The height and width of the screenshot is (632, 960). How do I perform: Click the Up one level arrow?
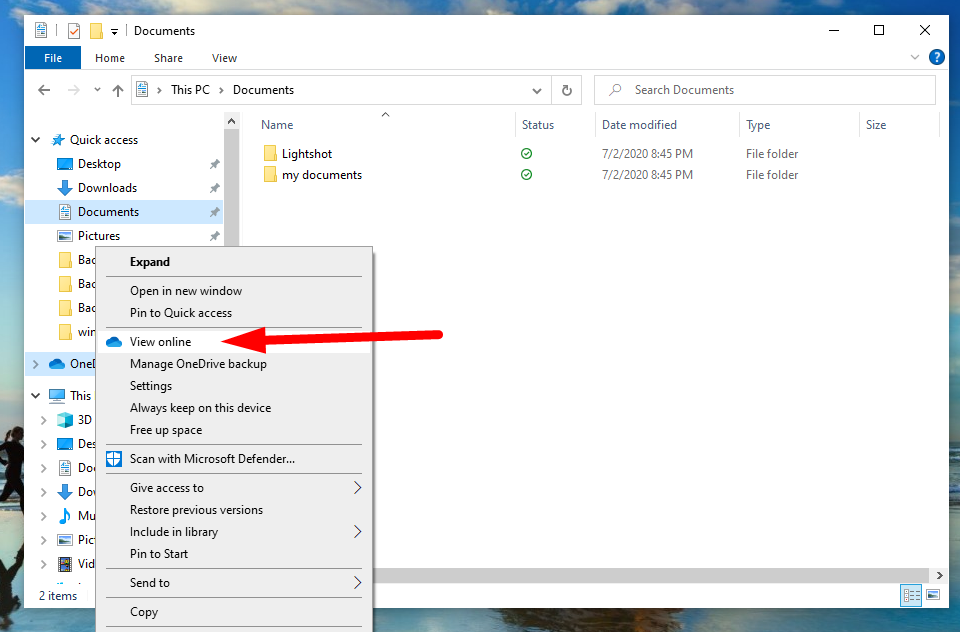[118, 90]
